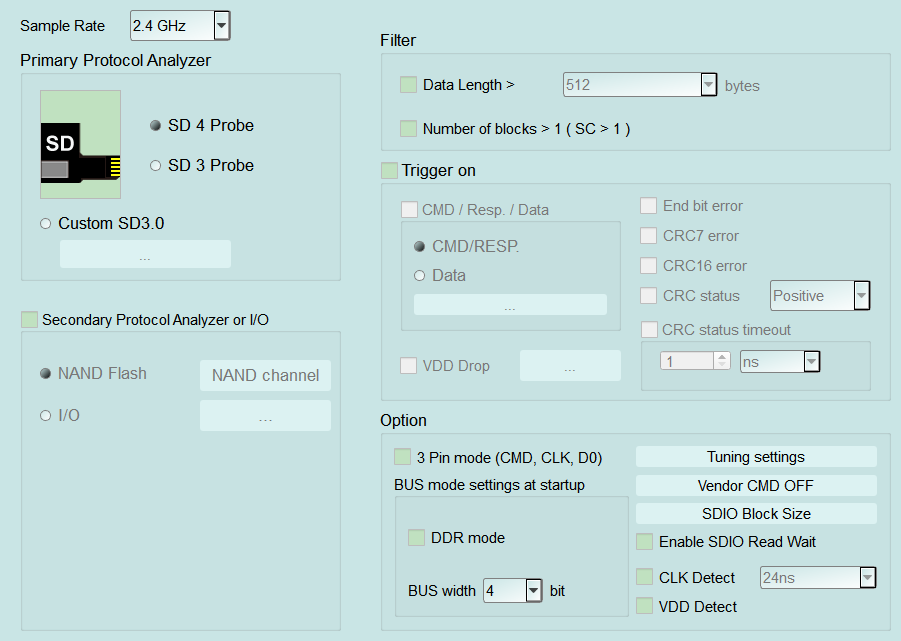The image size is (901, 641).
Task: Click the CRC timeout value field
Action: coord(687,361)
